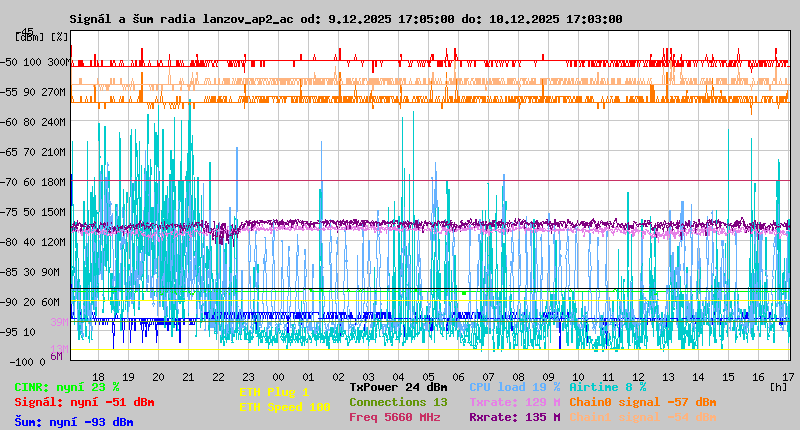Screen dimensions: 800x430
Task: Click the blue Šum -93 dBm legend label
Action: tap(73, 421)
